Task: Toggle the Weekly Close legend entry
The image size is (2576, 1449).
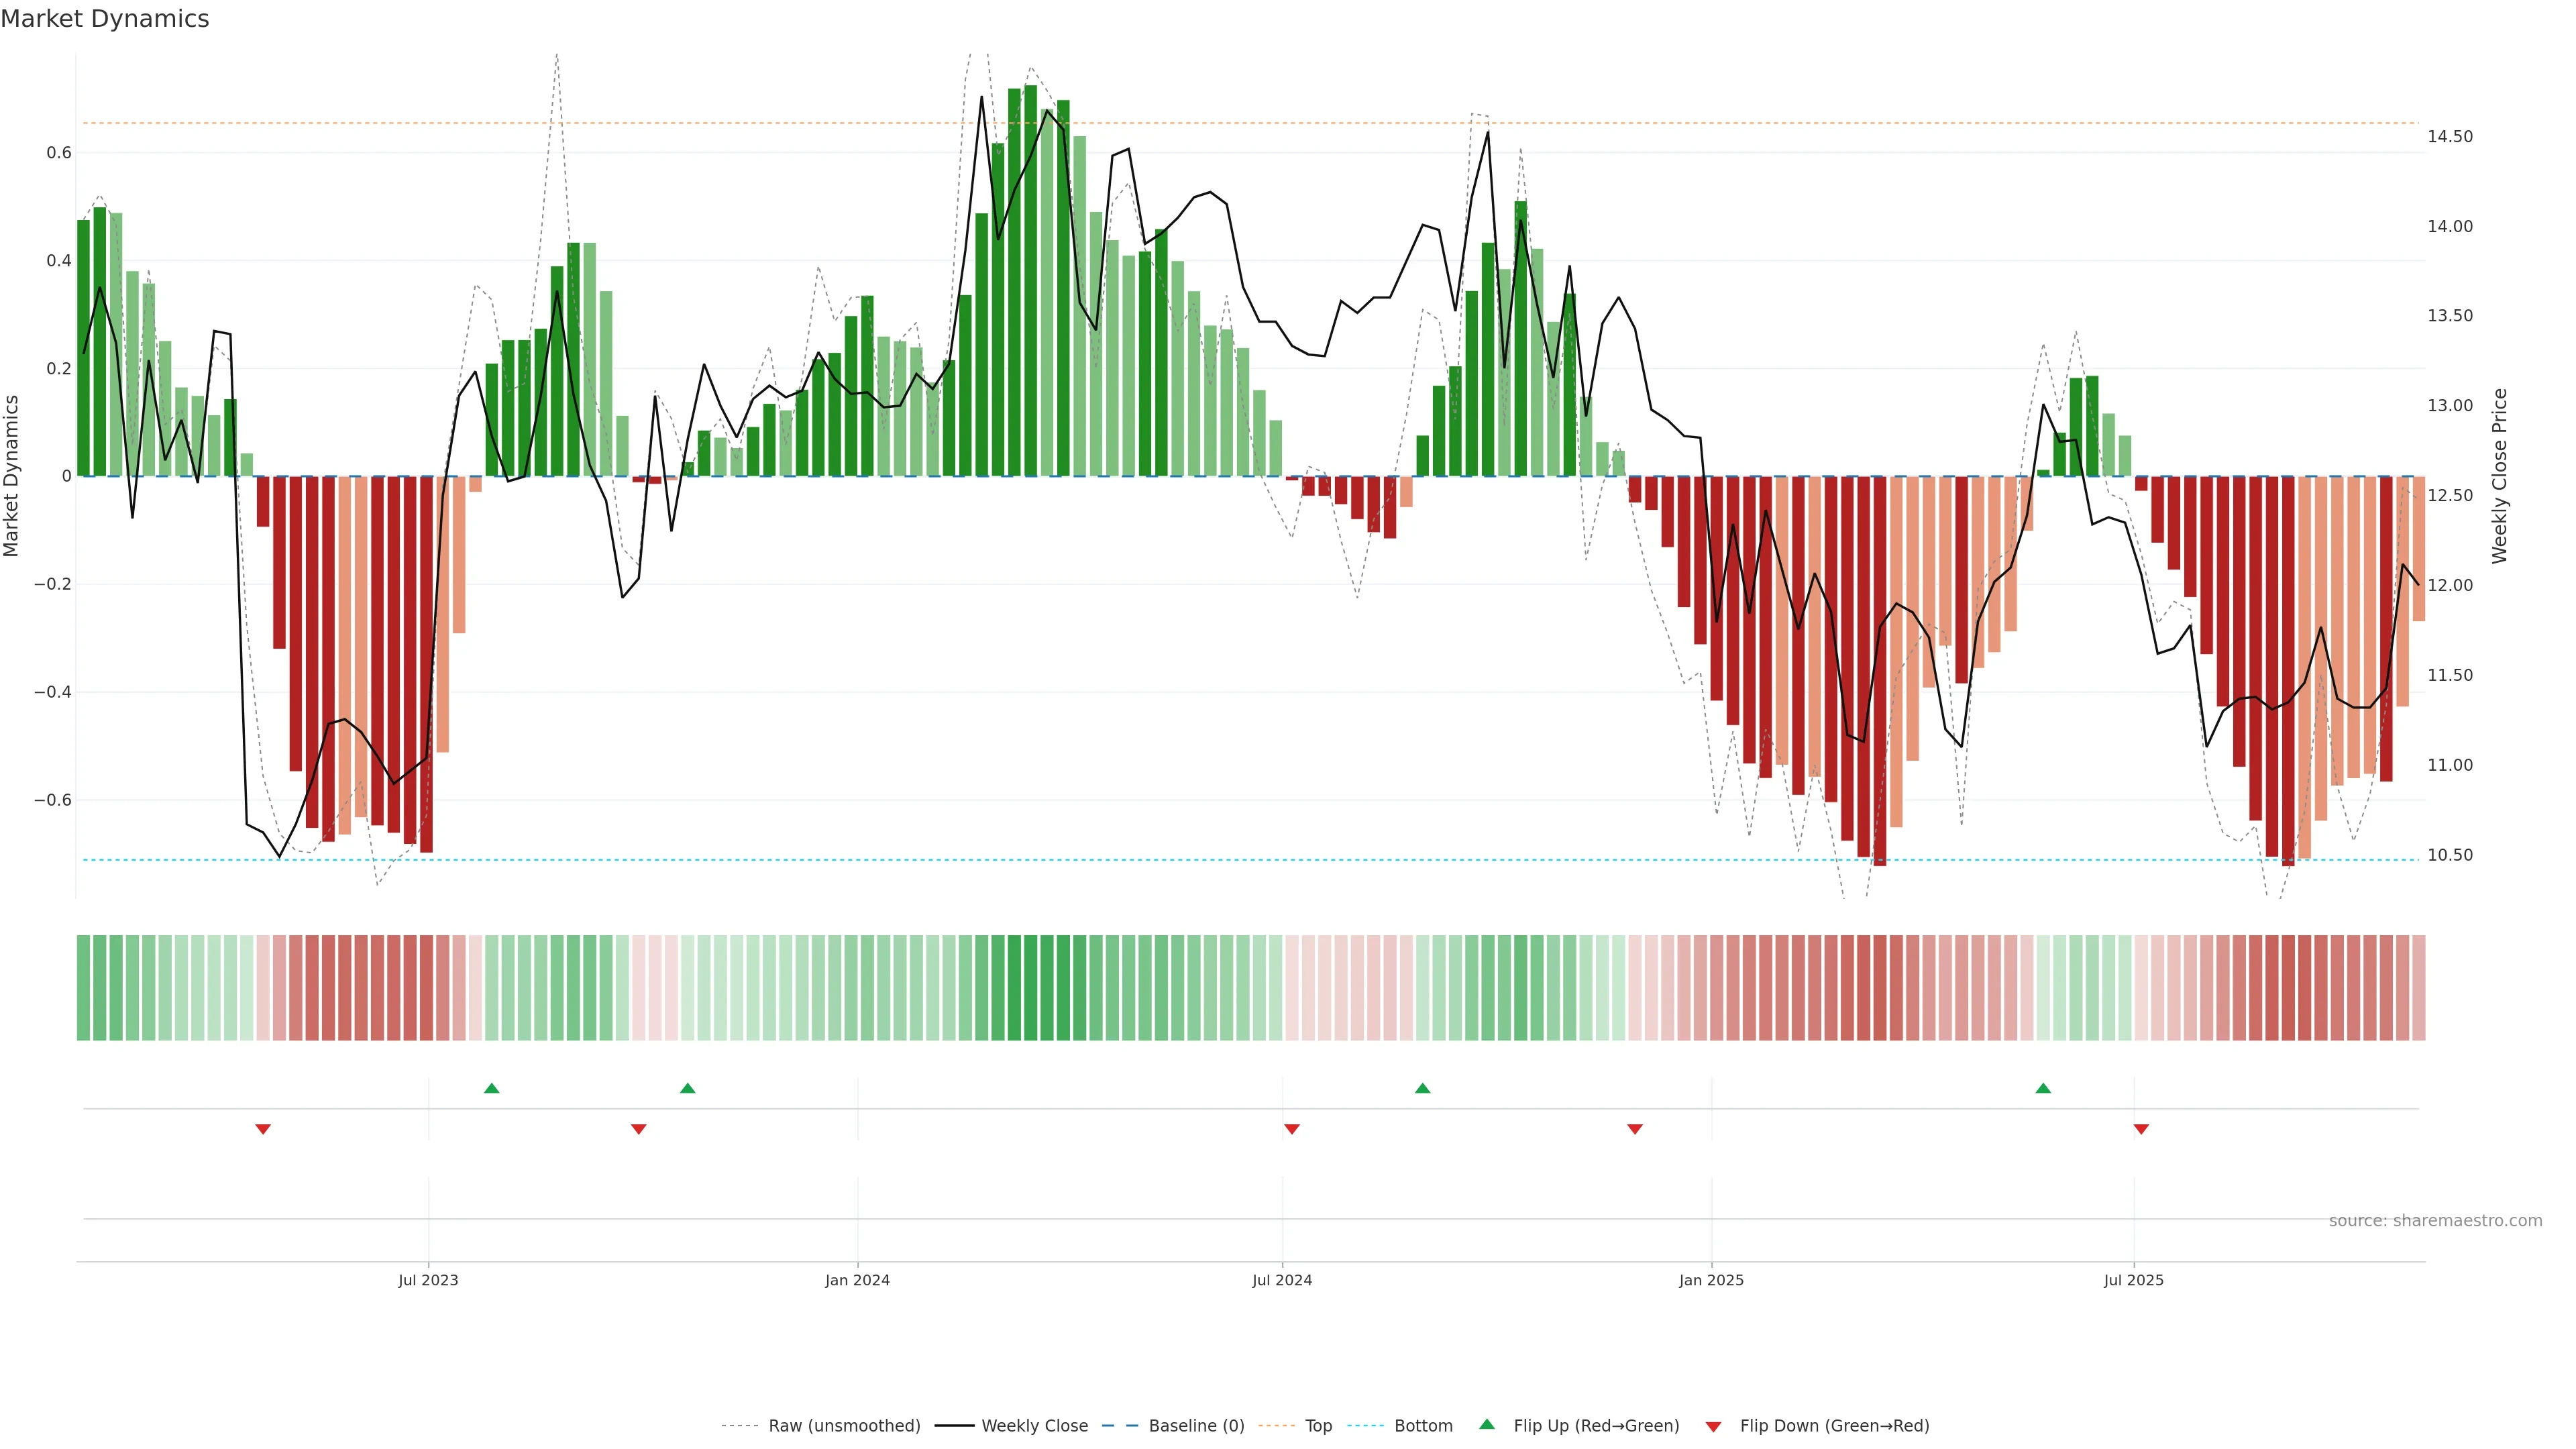Action: click(x=1034, y=1426)
